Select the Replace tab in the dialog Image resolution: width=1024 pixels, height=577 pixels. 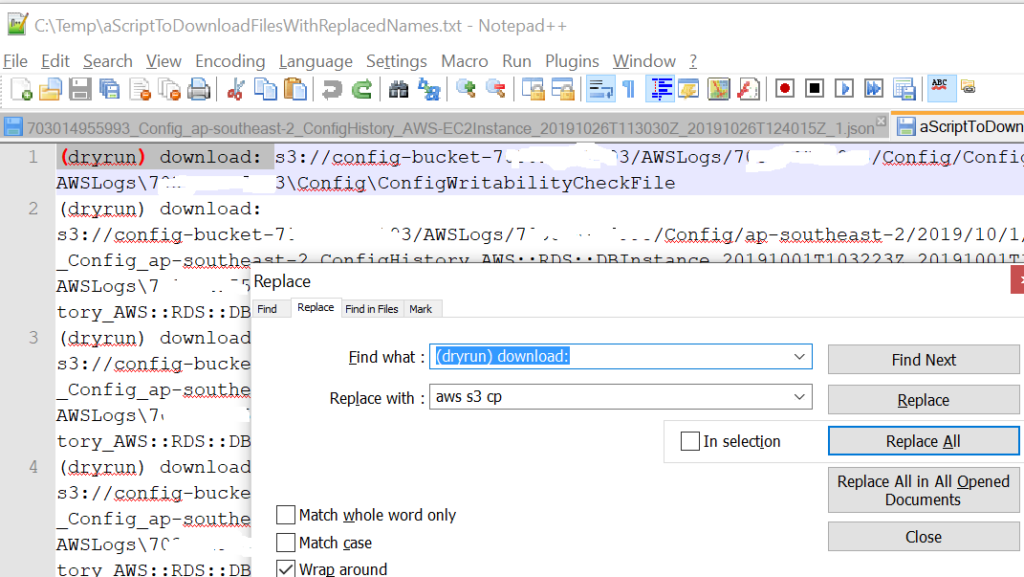(x=315, y=307)
